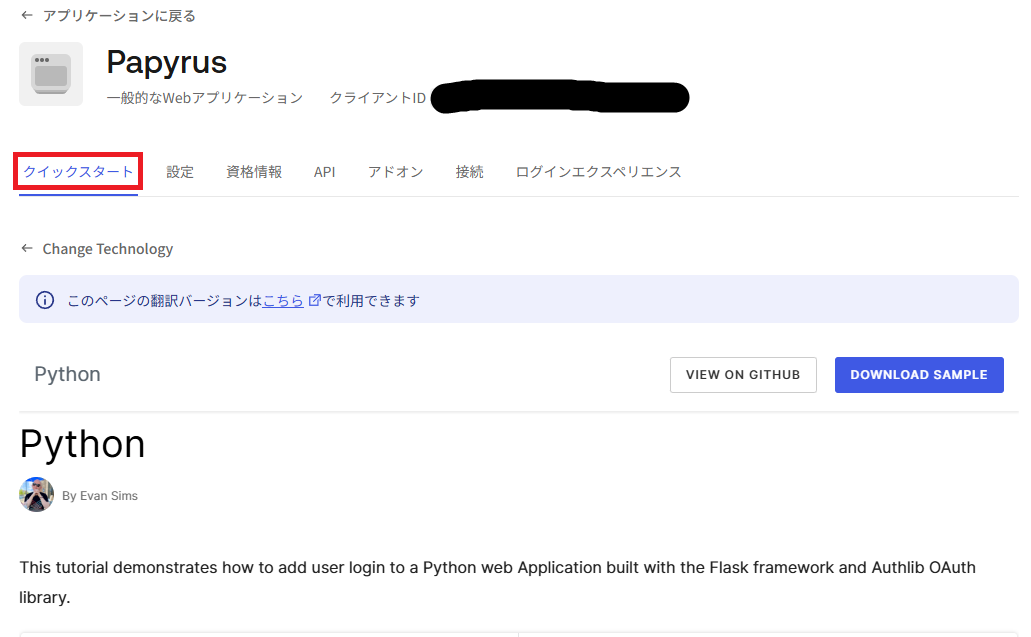Image resolution: width=1031 pixels, height=637 pixels.
Task: Click the VIEW ON GITHUB button
Action: click(x=743, y=375)
